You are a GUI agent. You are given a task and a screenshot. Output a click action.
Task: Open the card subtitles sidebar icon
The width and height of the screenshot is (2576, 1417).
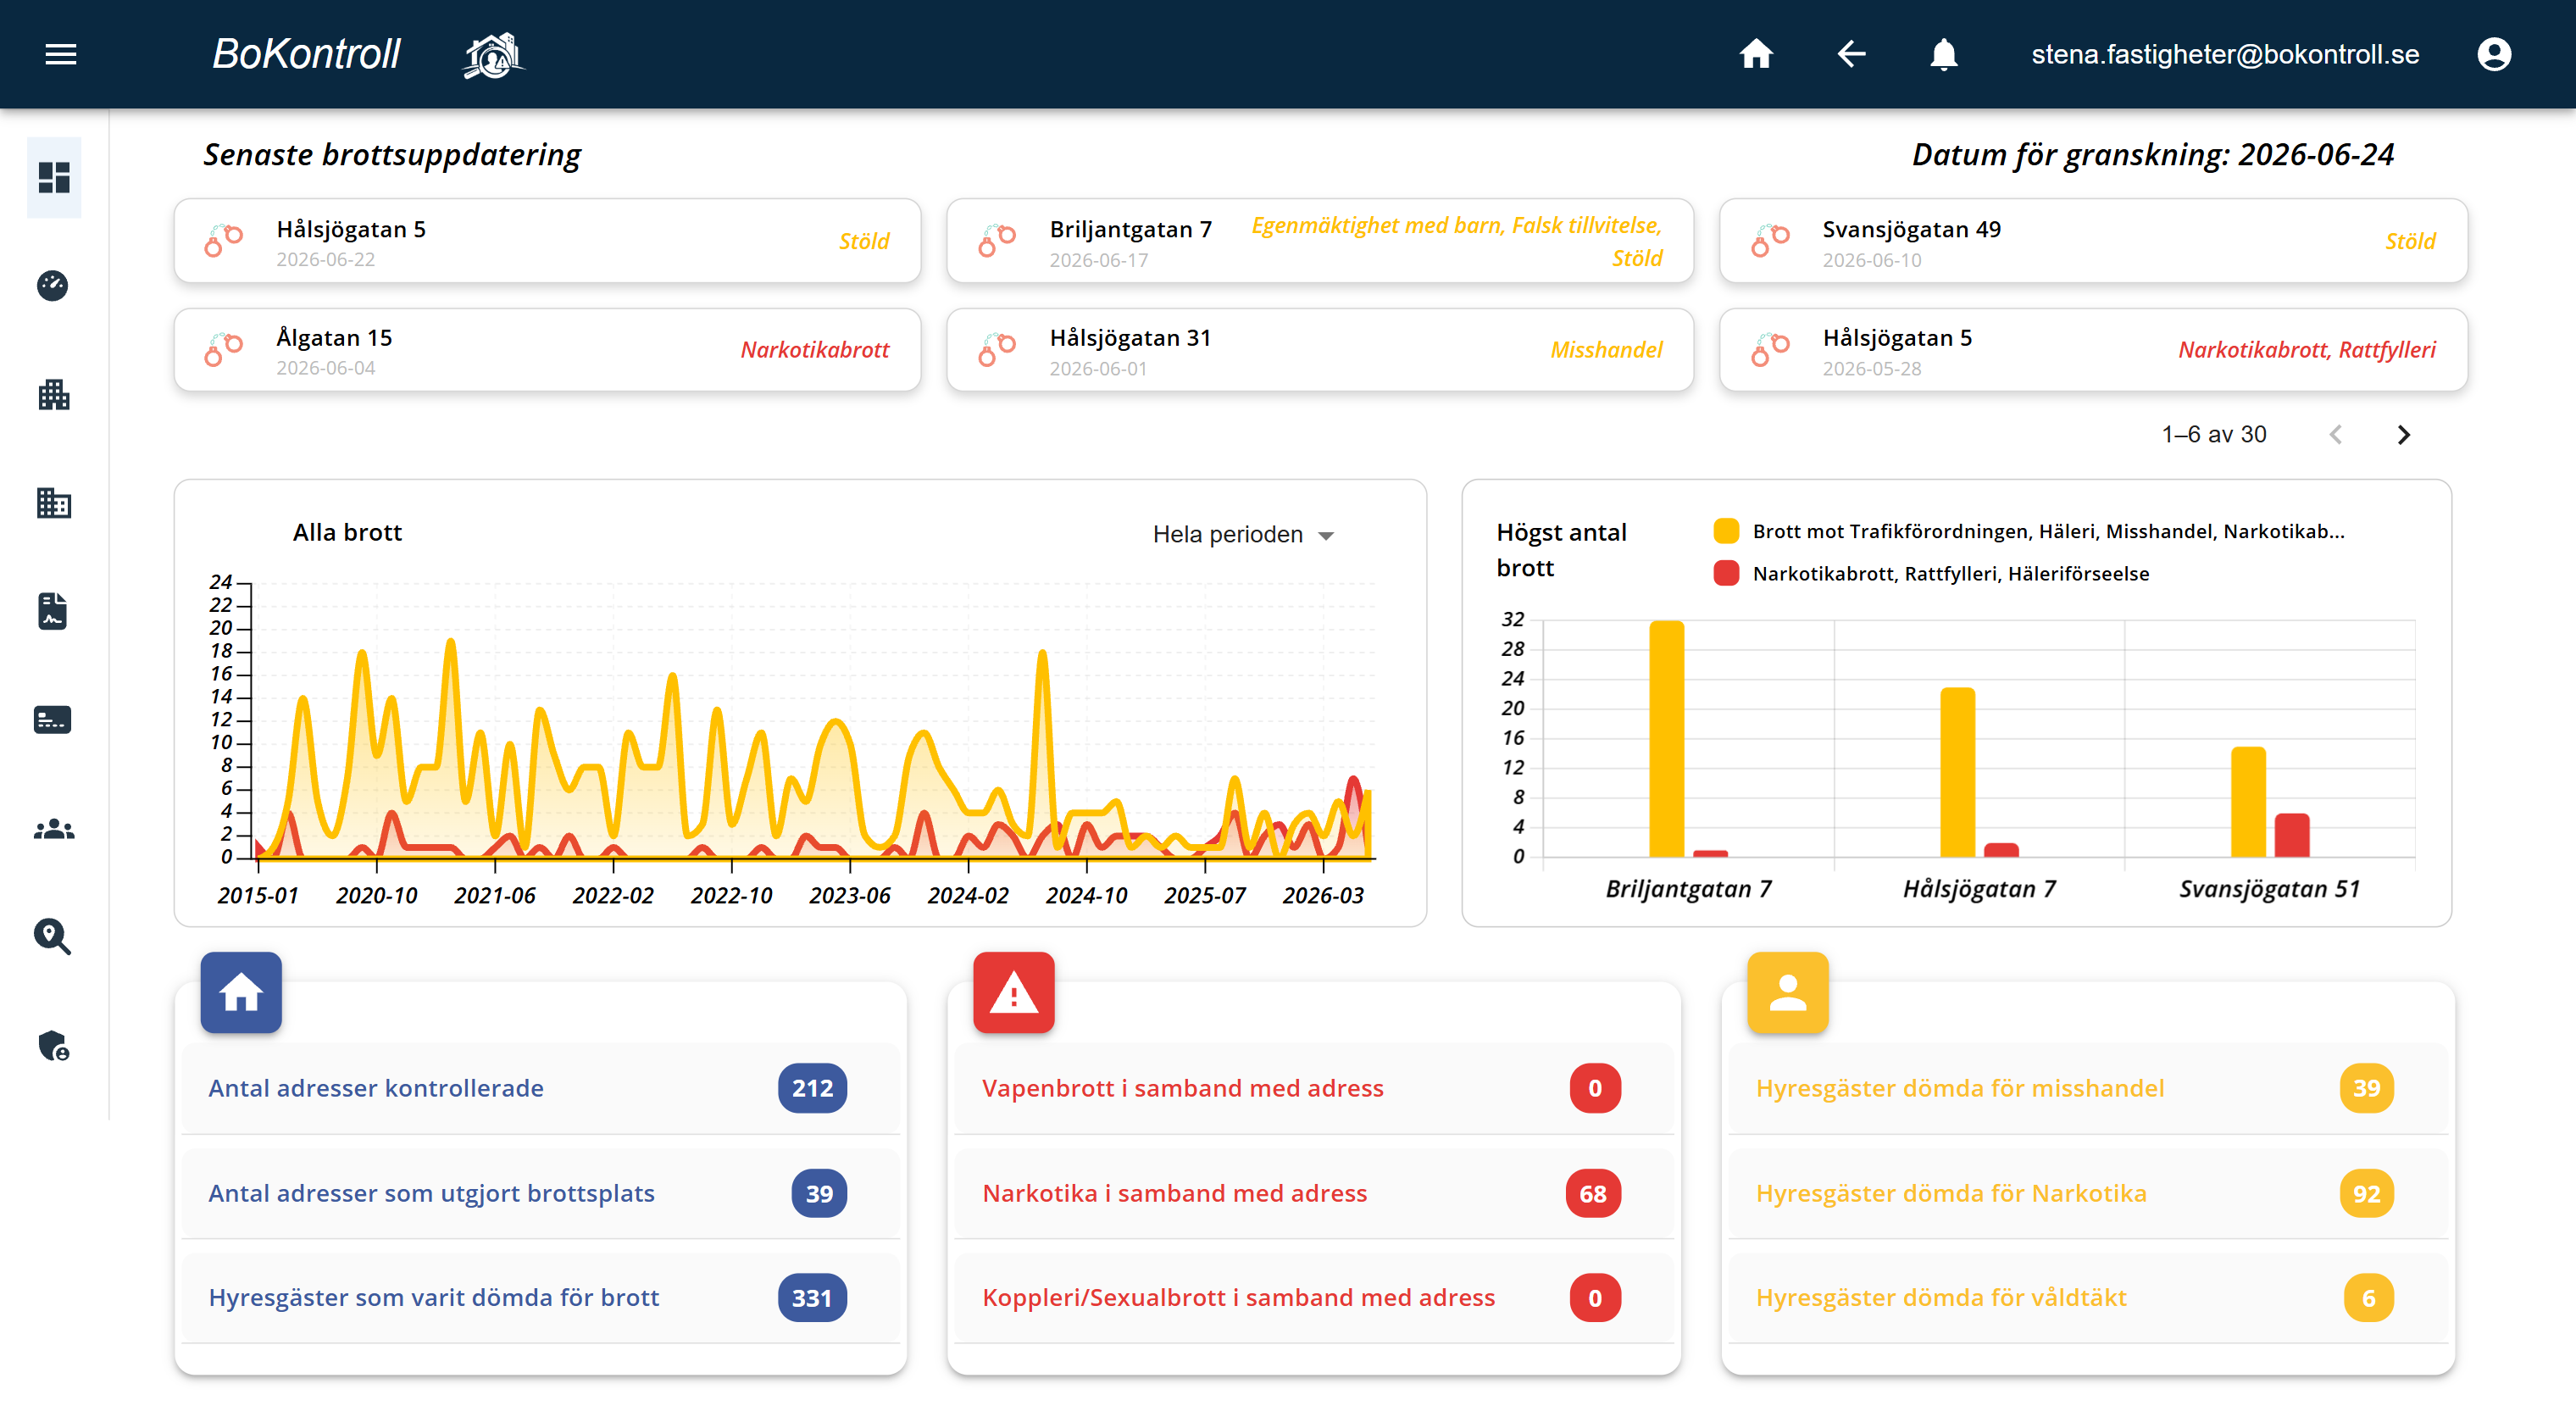point(53,720)
